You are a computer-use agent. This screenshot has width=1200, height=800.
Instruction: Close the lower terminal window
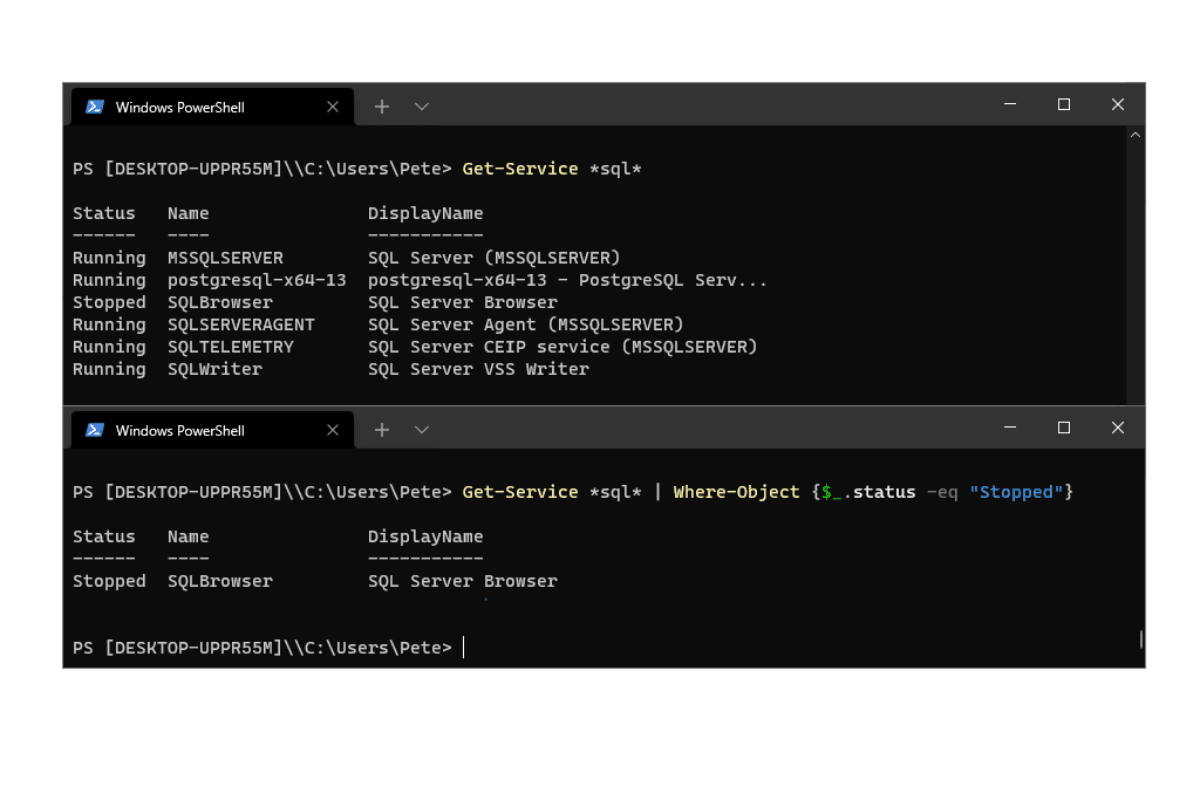click(x=1118, y=428)
